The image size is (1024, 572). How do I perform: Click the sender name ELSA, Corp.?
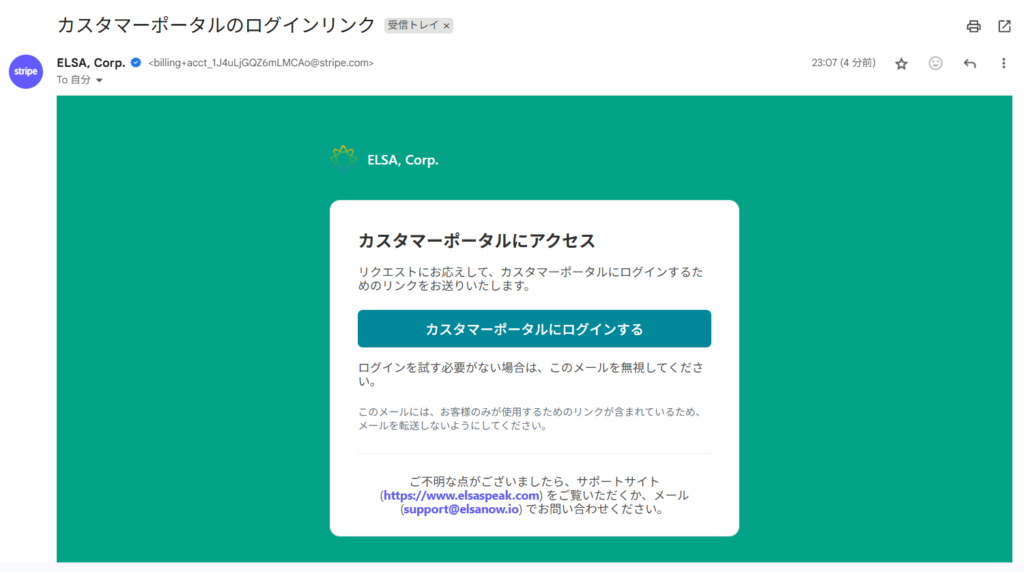pyautogui.click(x=91, y=62)
